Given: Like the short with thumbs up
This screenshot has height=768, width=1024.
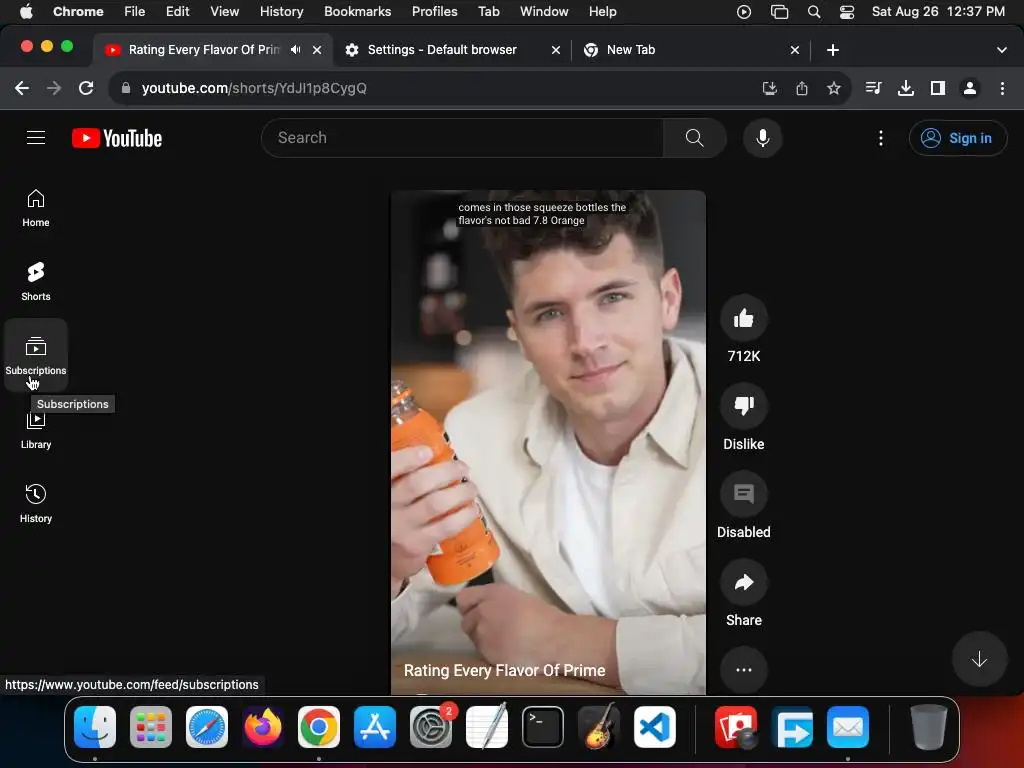Looking at the screenshot, I should 743,319.
